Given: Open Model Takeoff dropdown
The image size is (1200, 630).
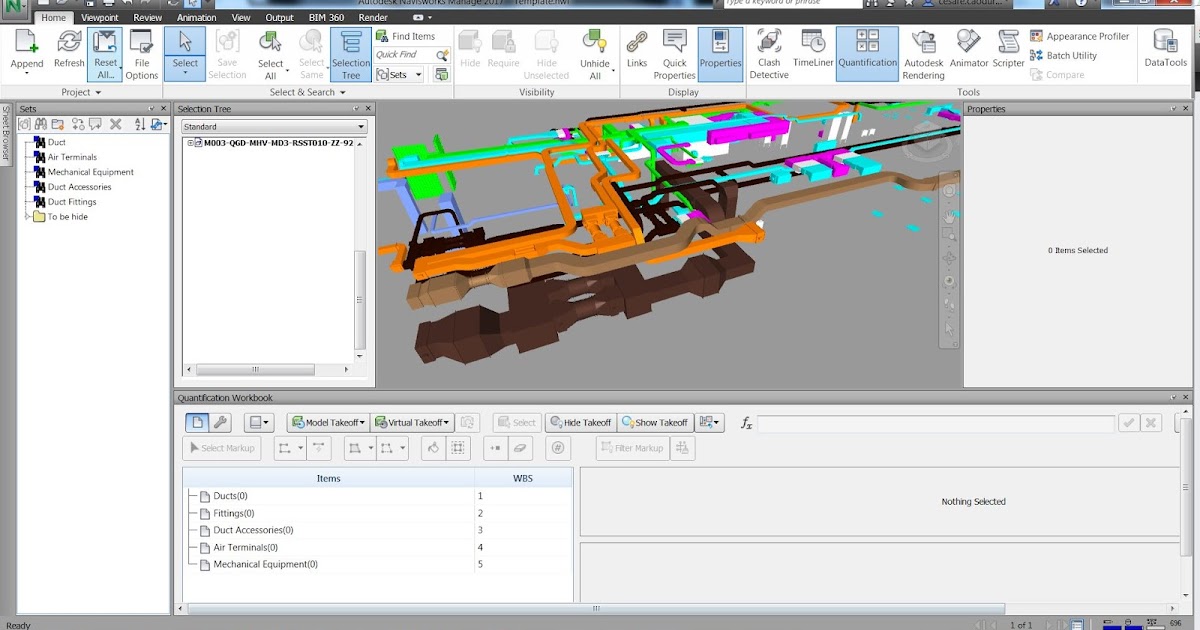Looking at the screenshot, I should click(328, 423).
